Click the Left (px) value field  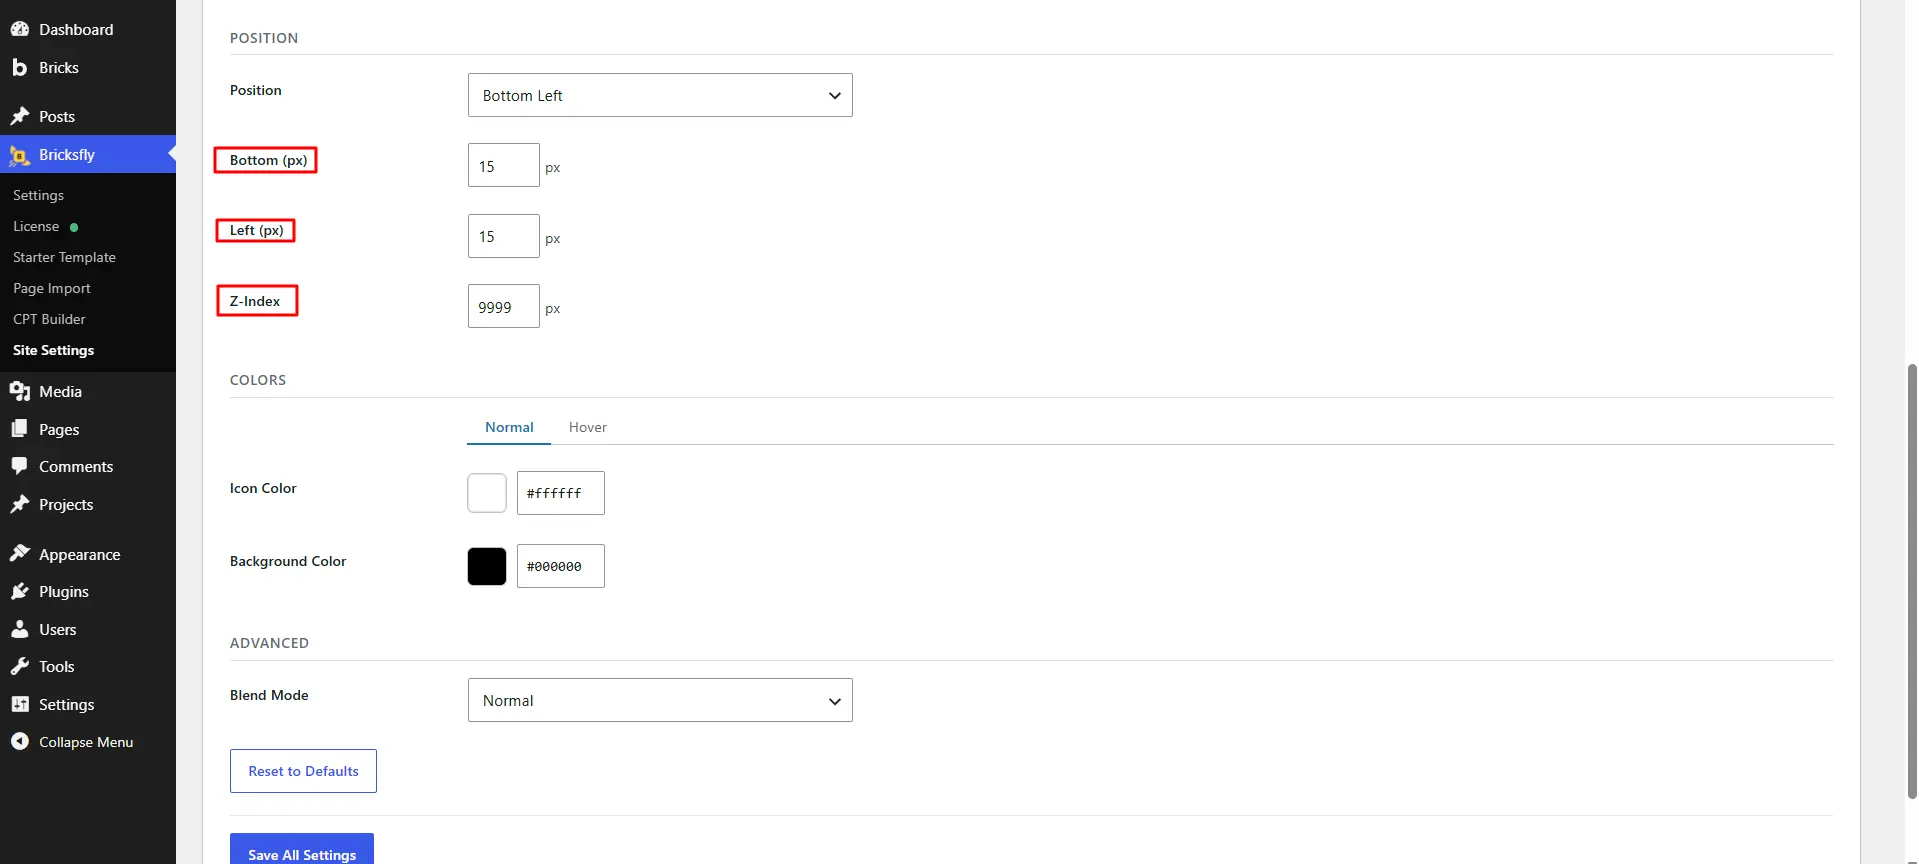click(x=504, y=236)
